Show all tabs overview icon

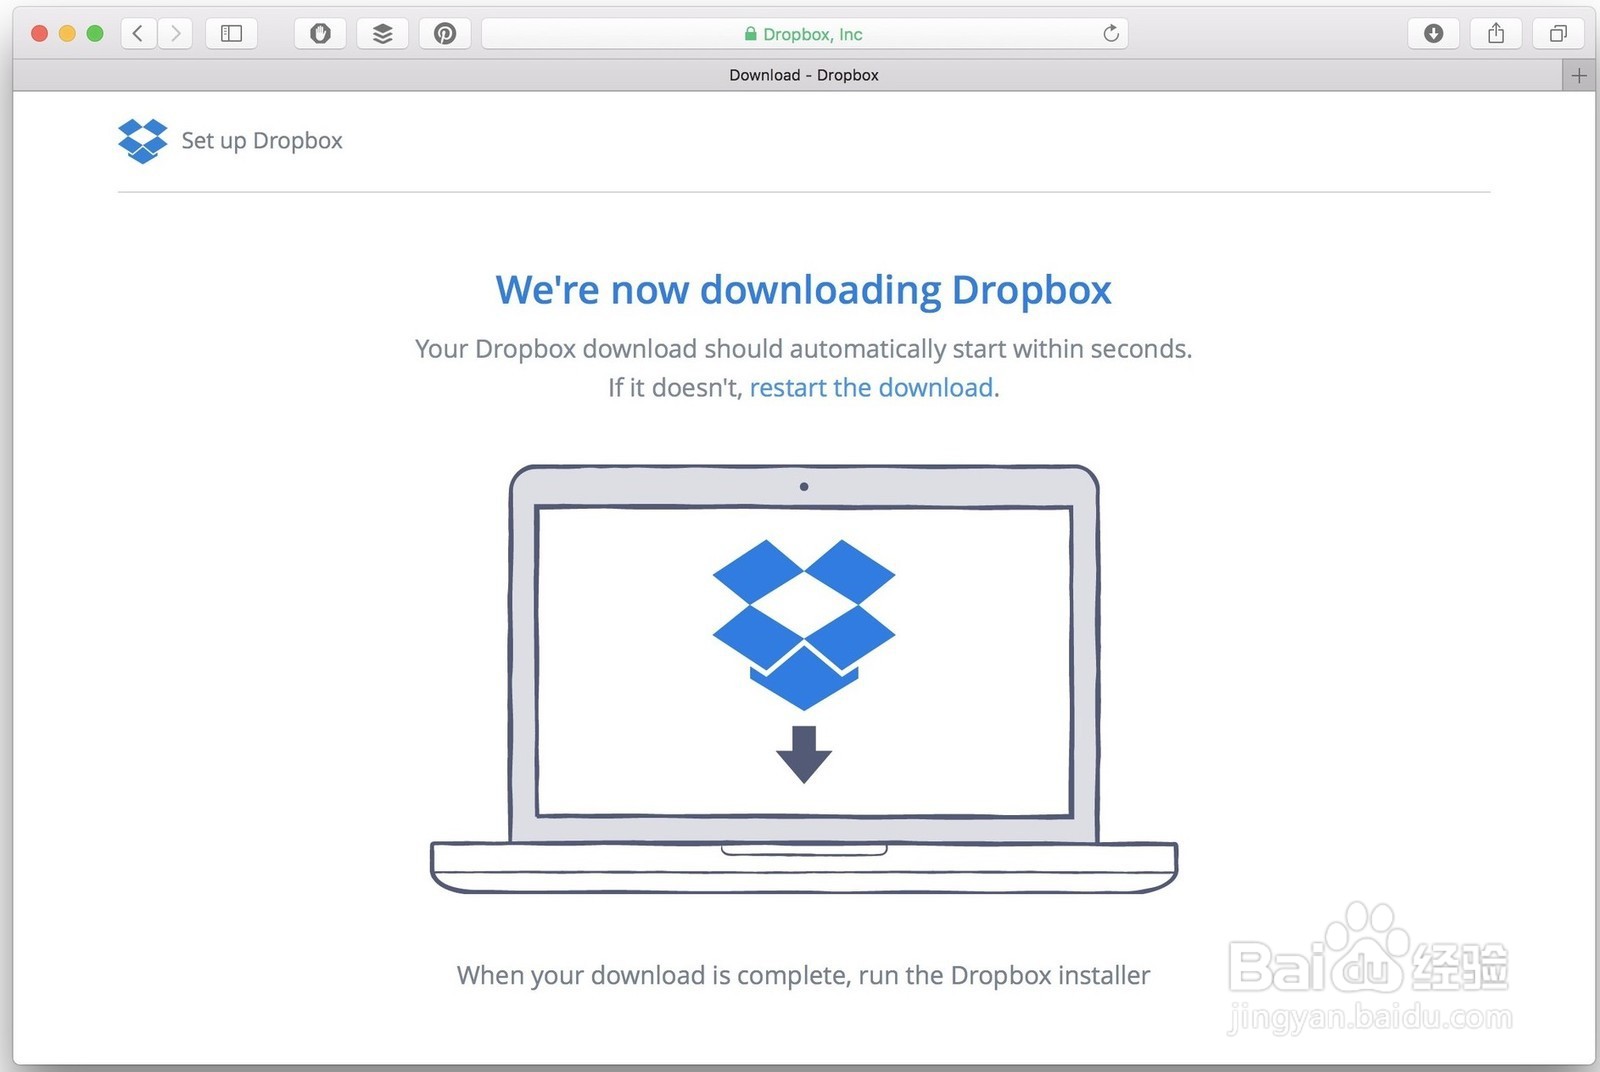(1558, 34)
